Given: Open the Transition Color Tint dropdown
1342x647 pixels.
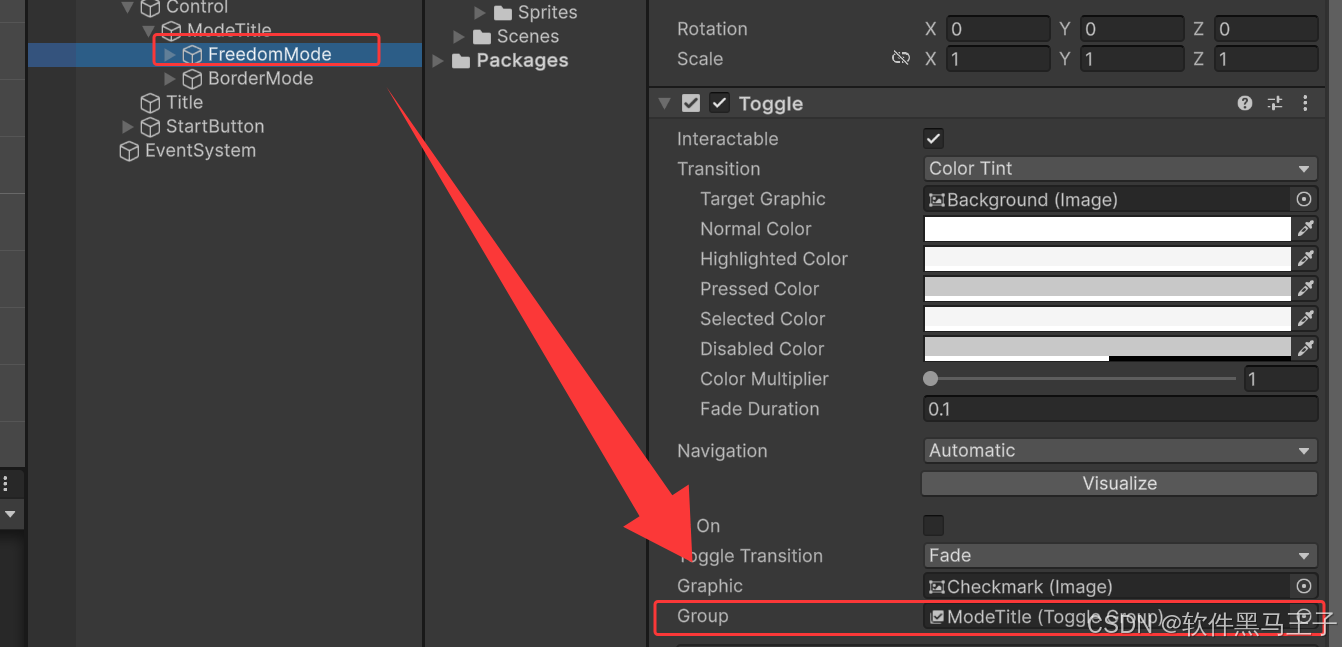Looking at the screenshot, I should [1120, 169].
